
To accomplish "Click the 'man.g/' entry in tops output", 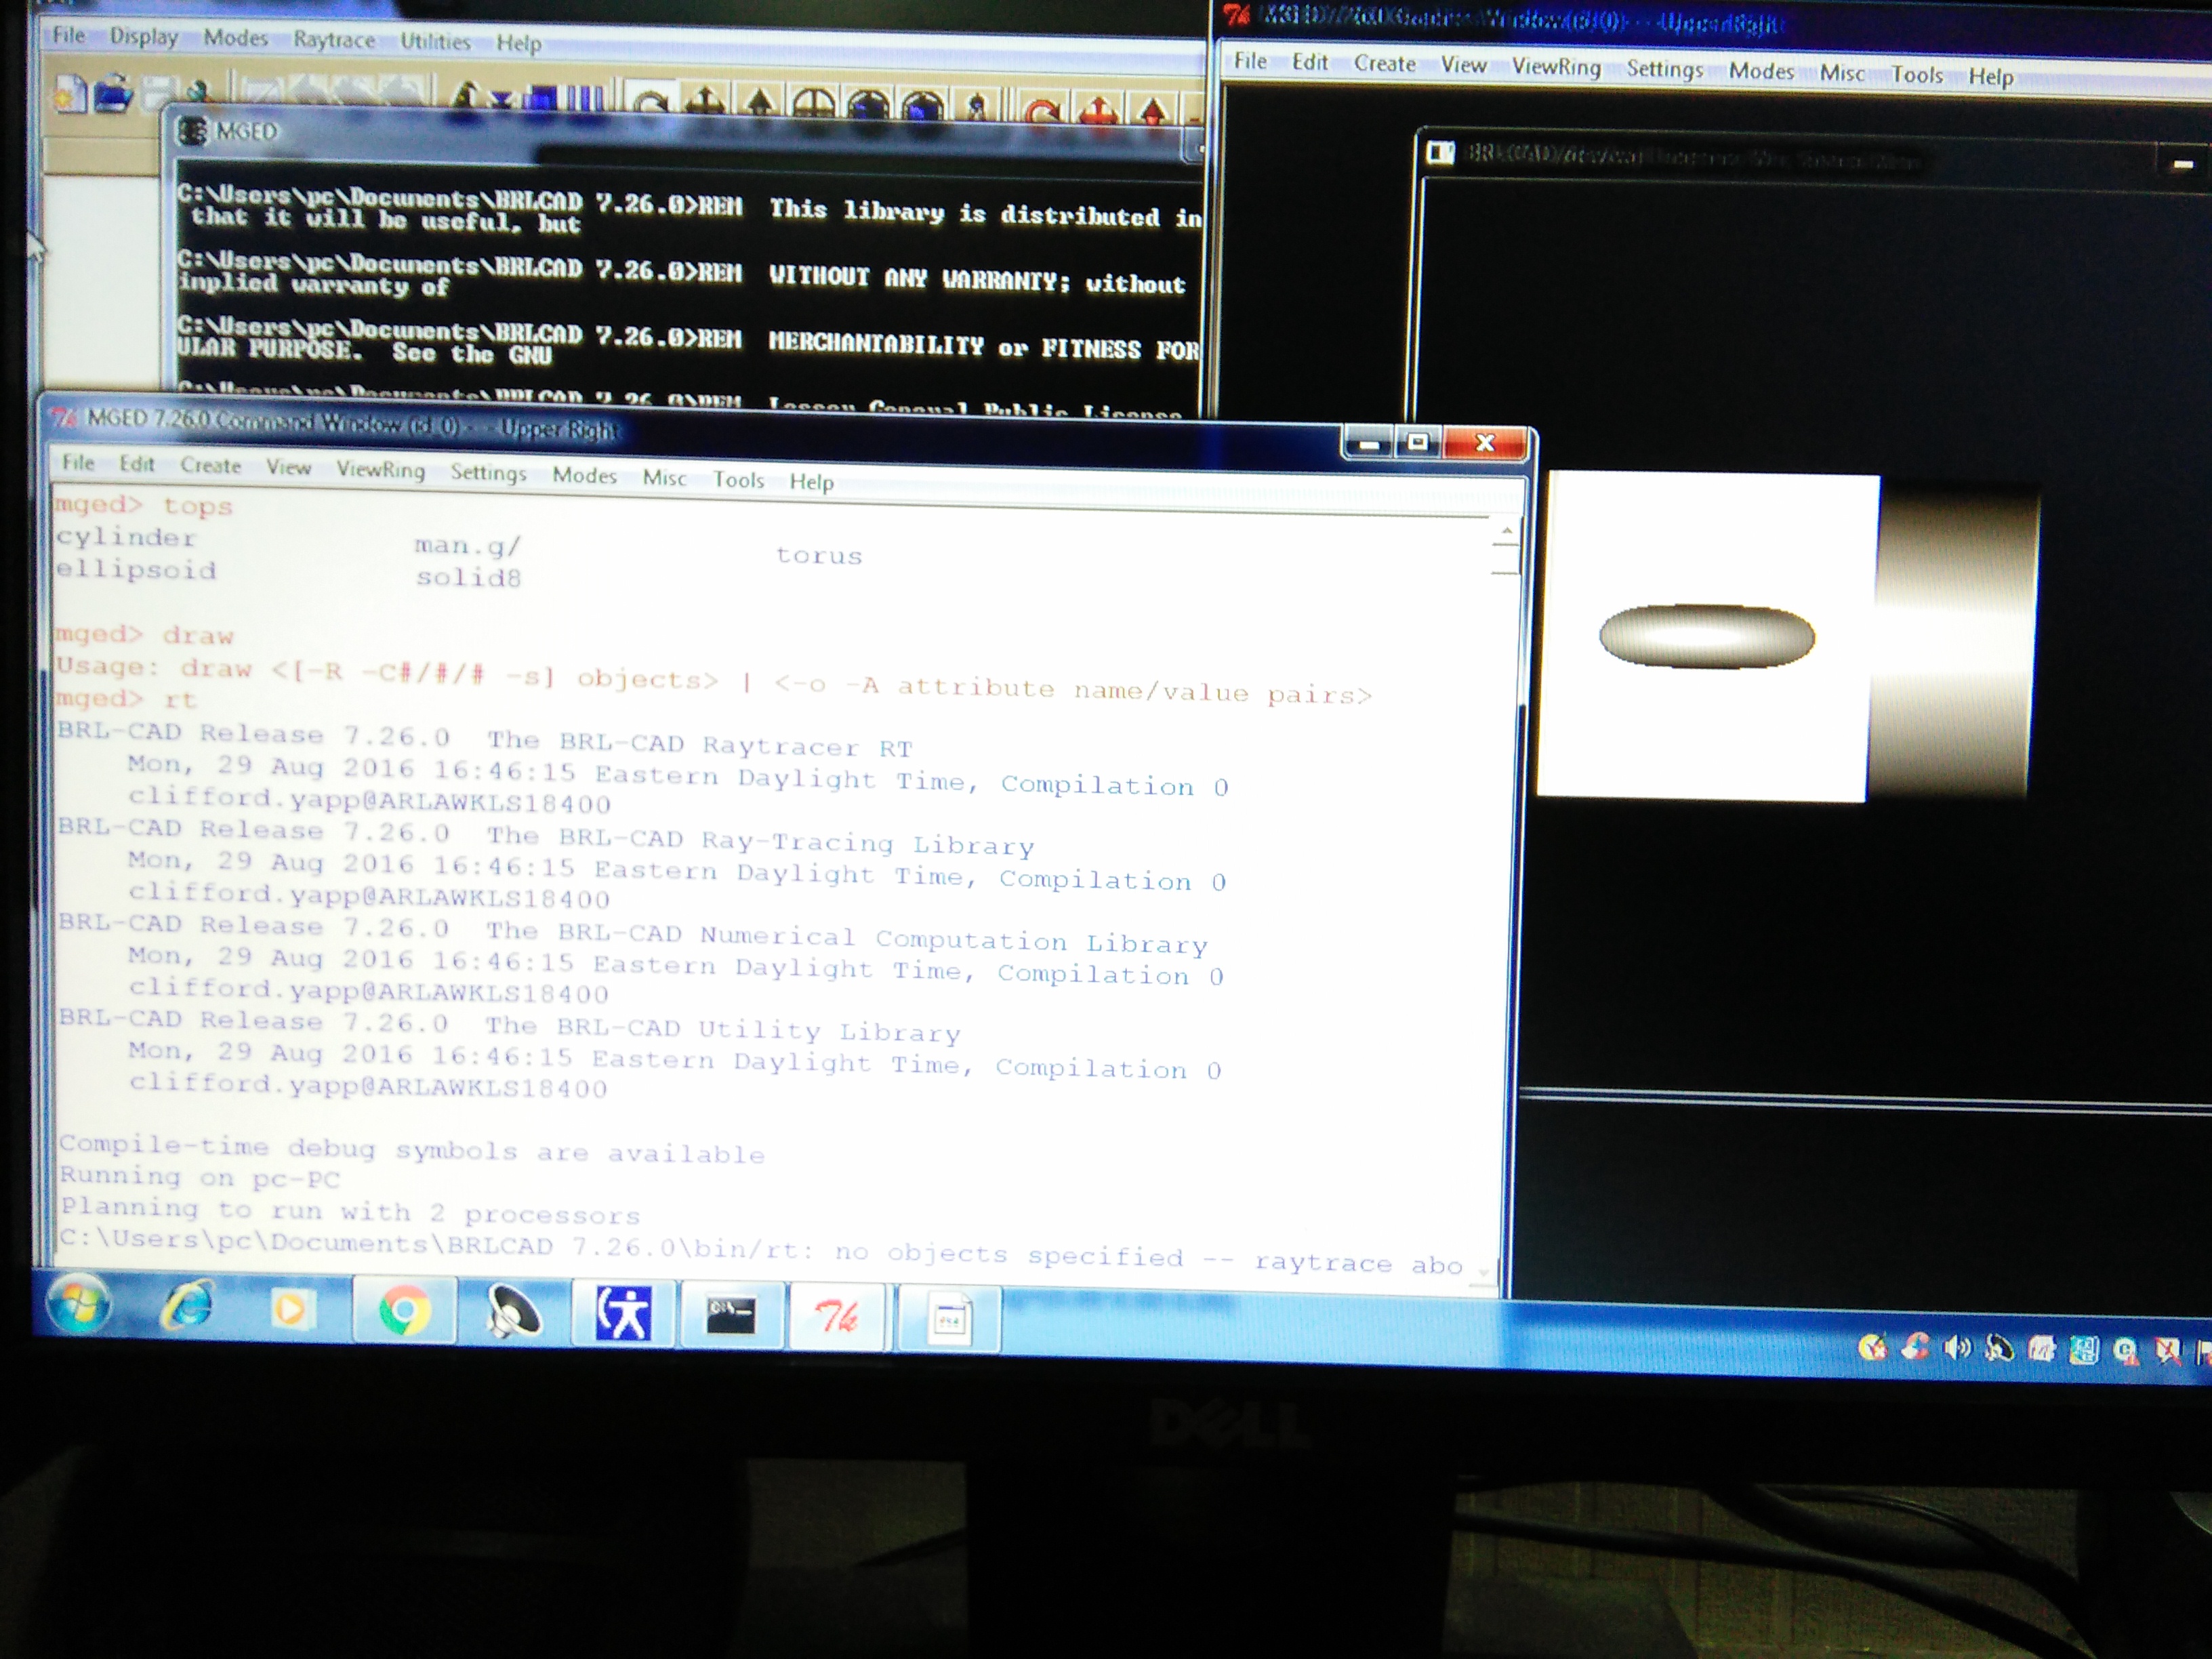I will coord(468,545).
